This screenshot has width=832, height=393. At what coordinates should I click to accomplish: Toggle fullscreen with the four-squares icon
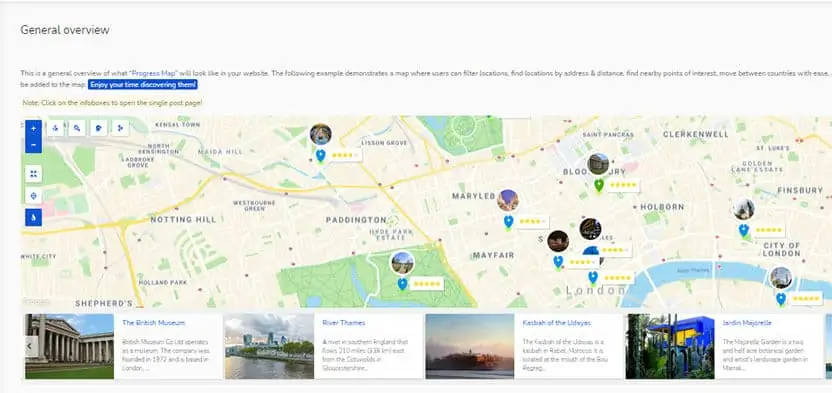coord(33,173)
